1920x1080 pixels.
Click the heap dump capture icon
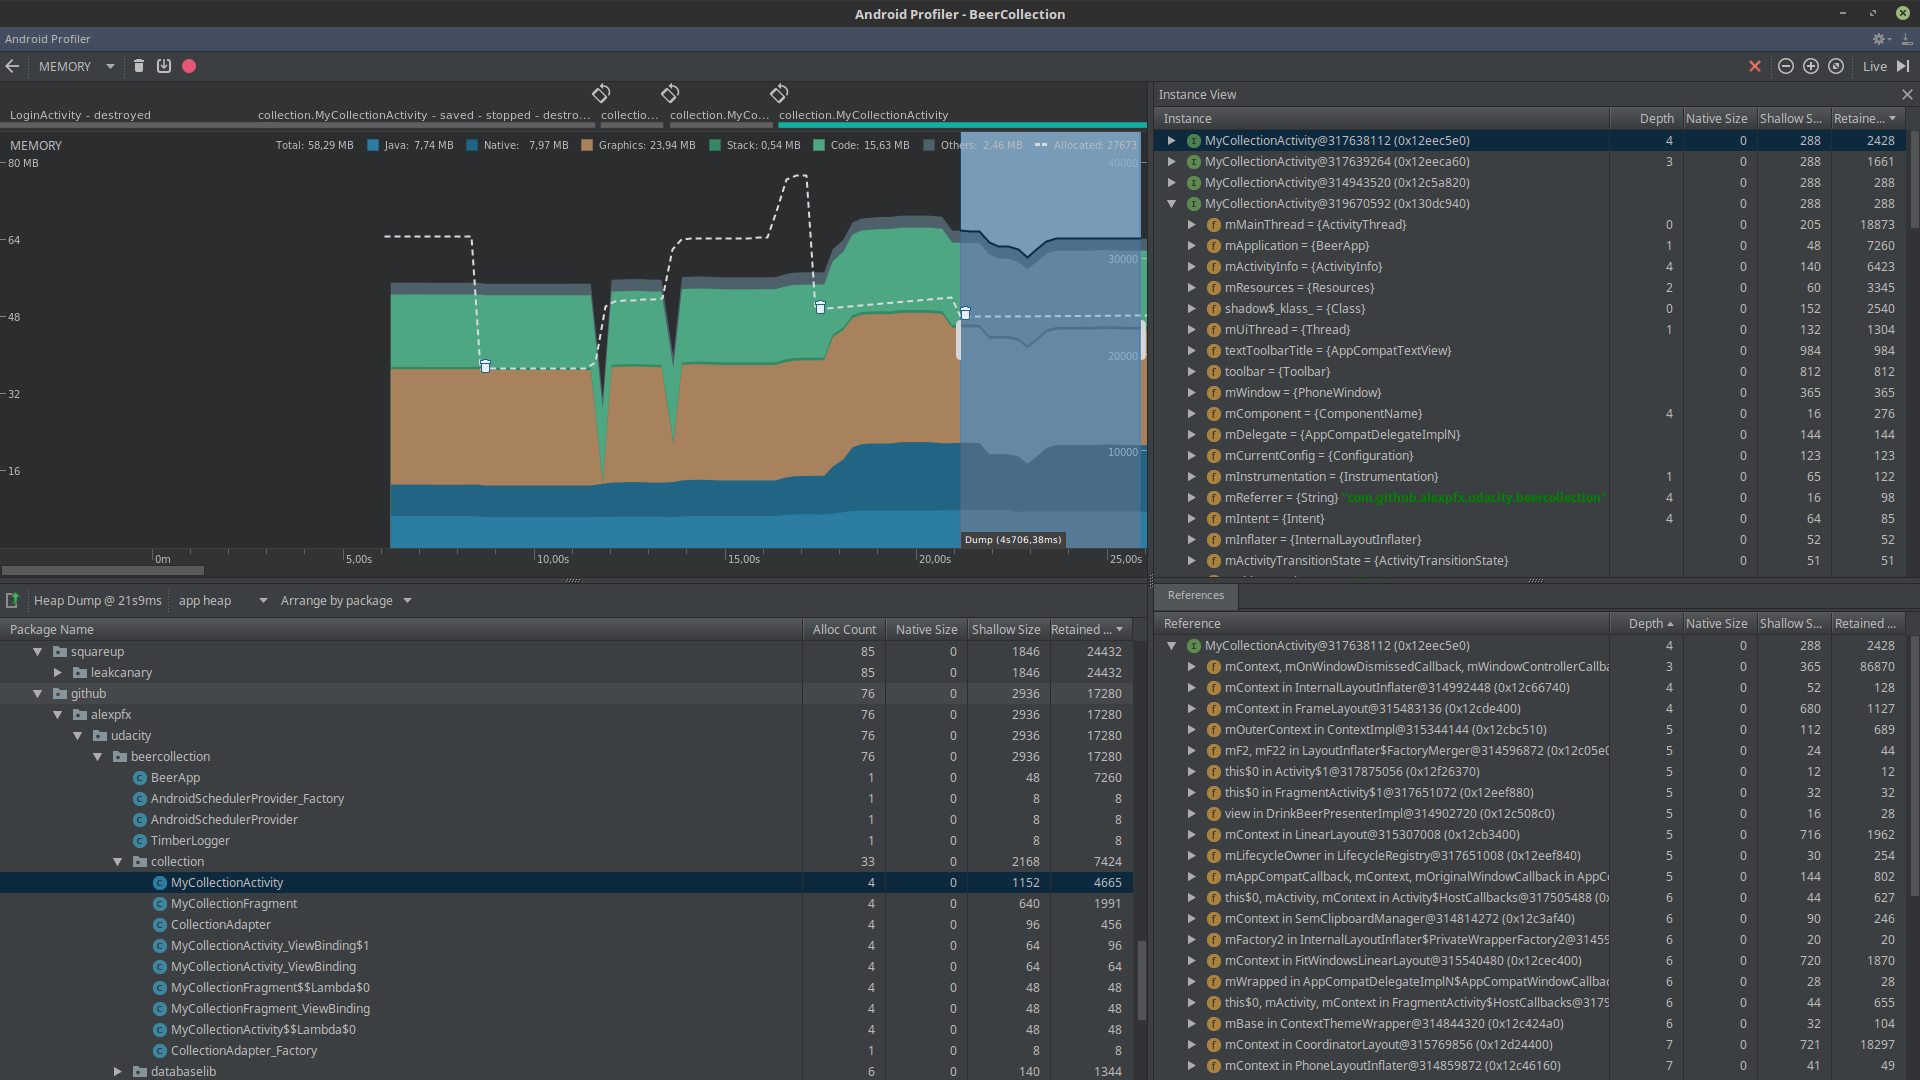[164, 66]
